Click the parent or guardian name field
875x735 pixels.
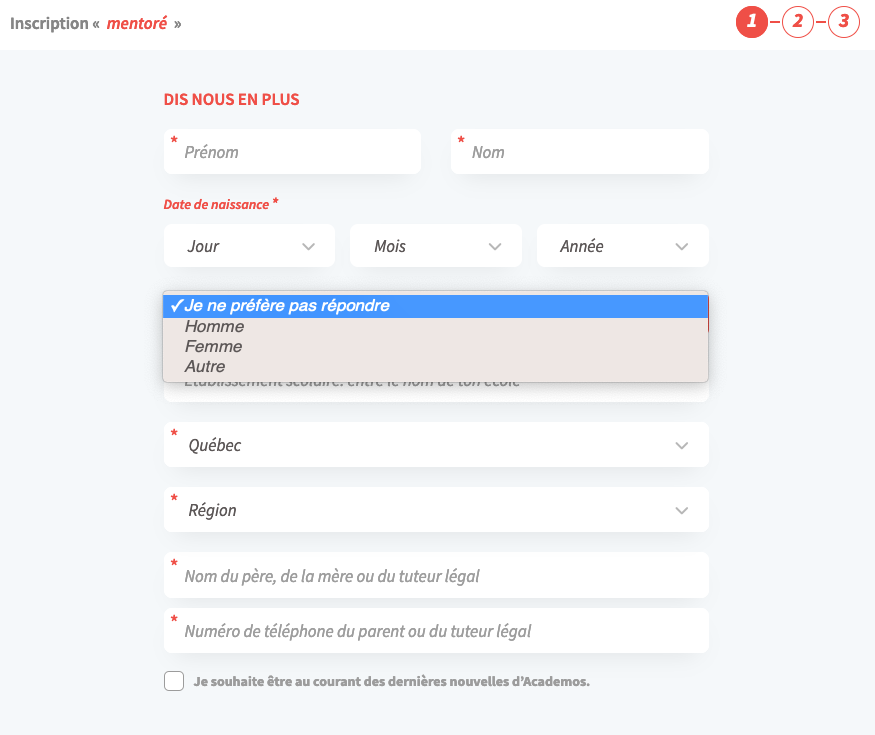click(x=436, y=576)
